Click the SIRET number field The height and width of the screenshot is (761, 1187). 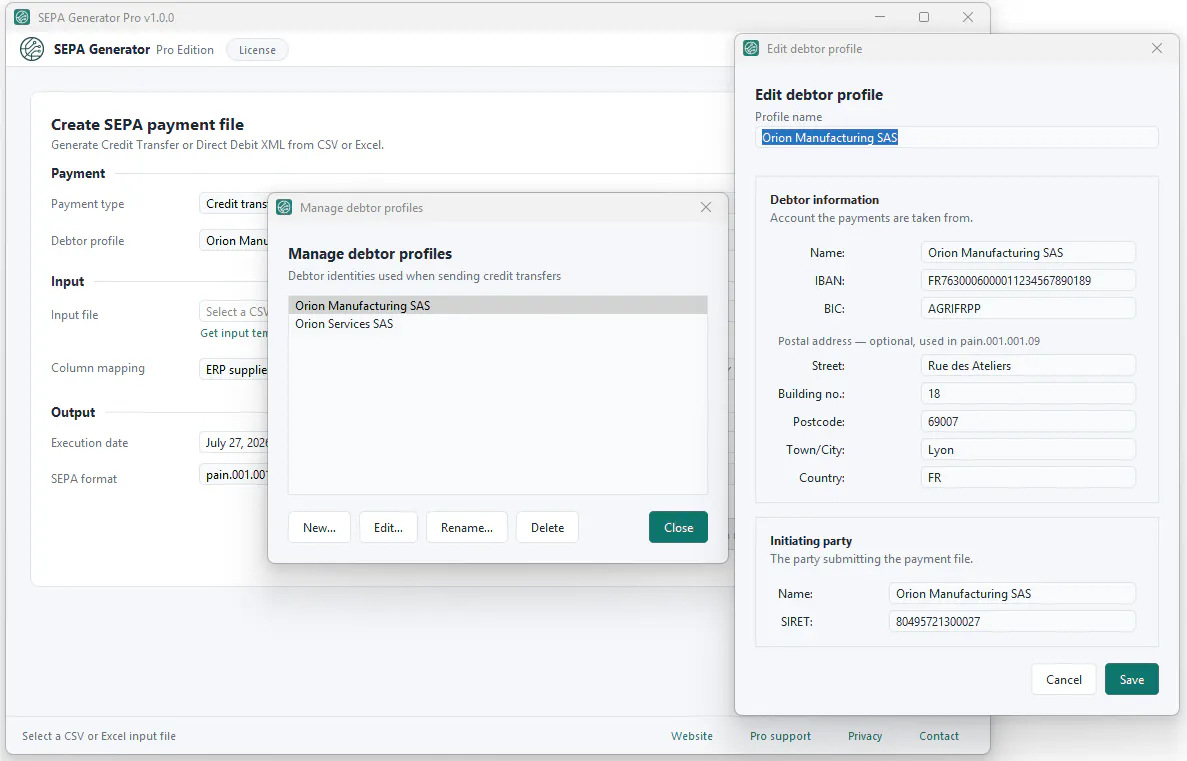point(1012,622)
